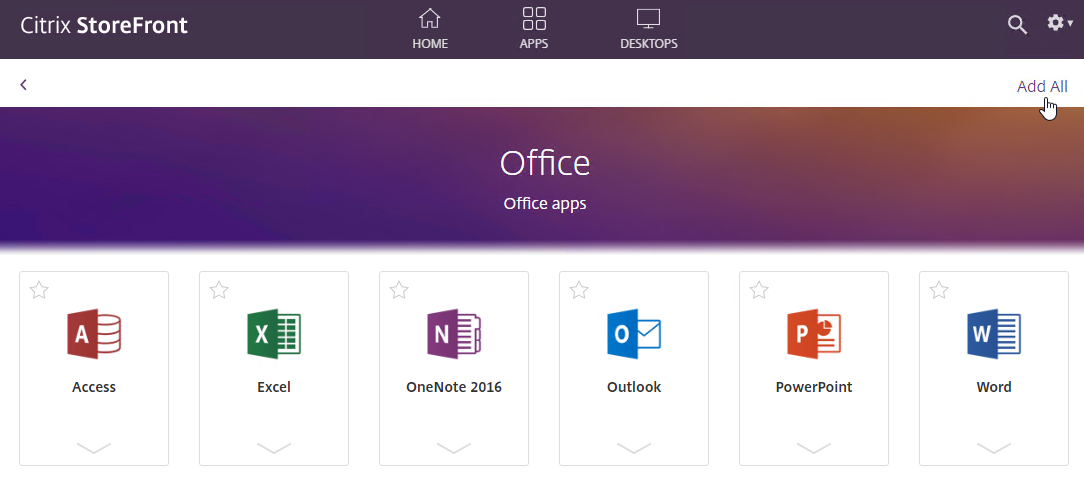Toggle the PowerPoint favorite star
Viewport: 1084px width, 482px height.
(759, 290)
